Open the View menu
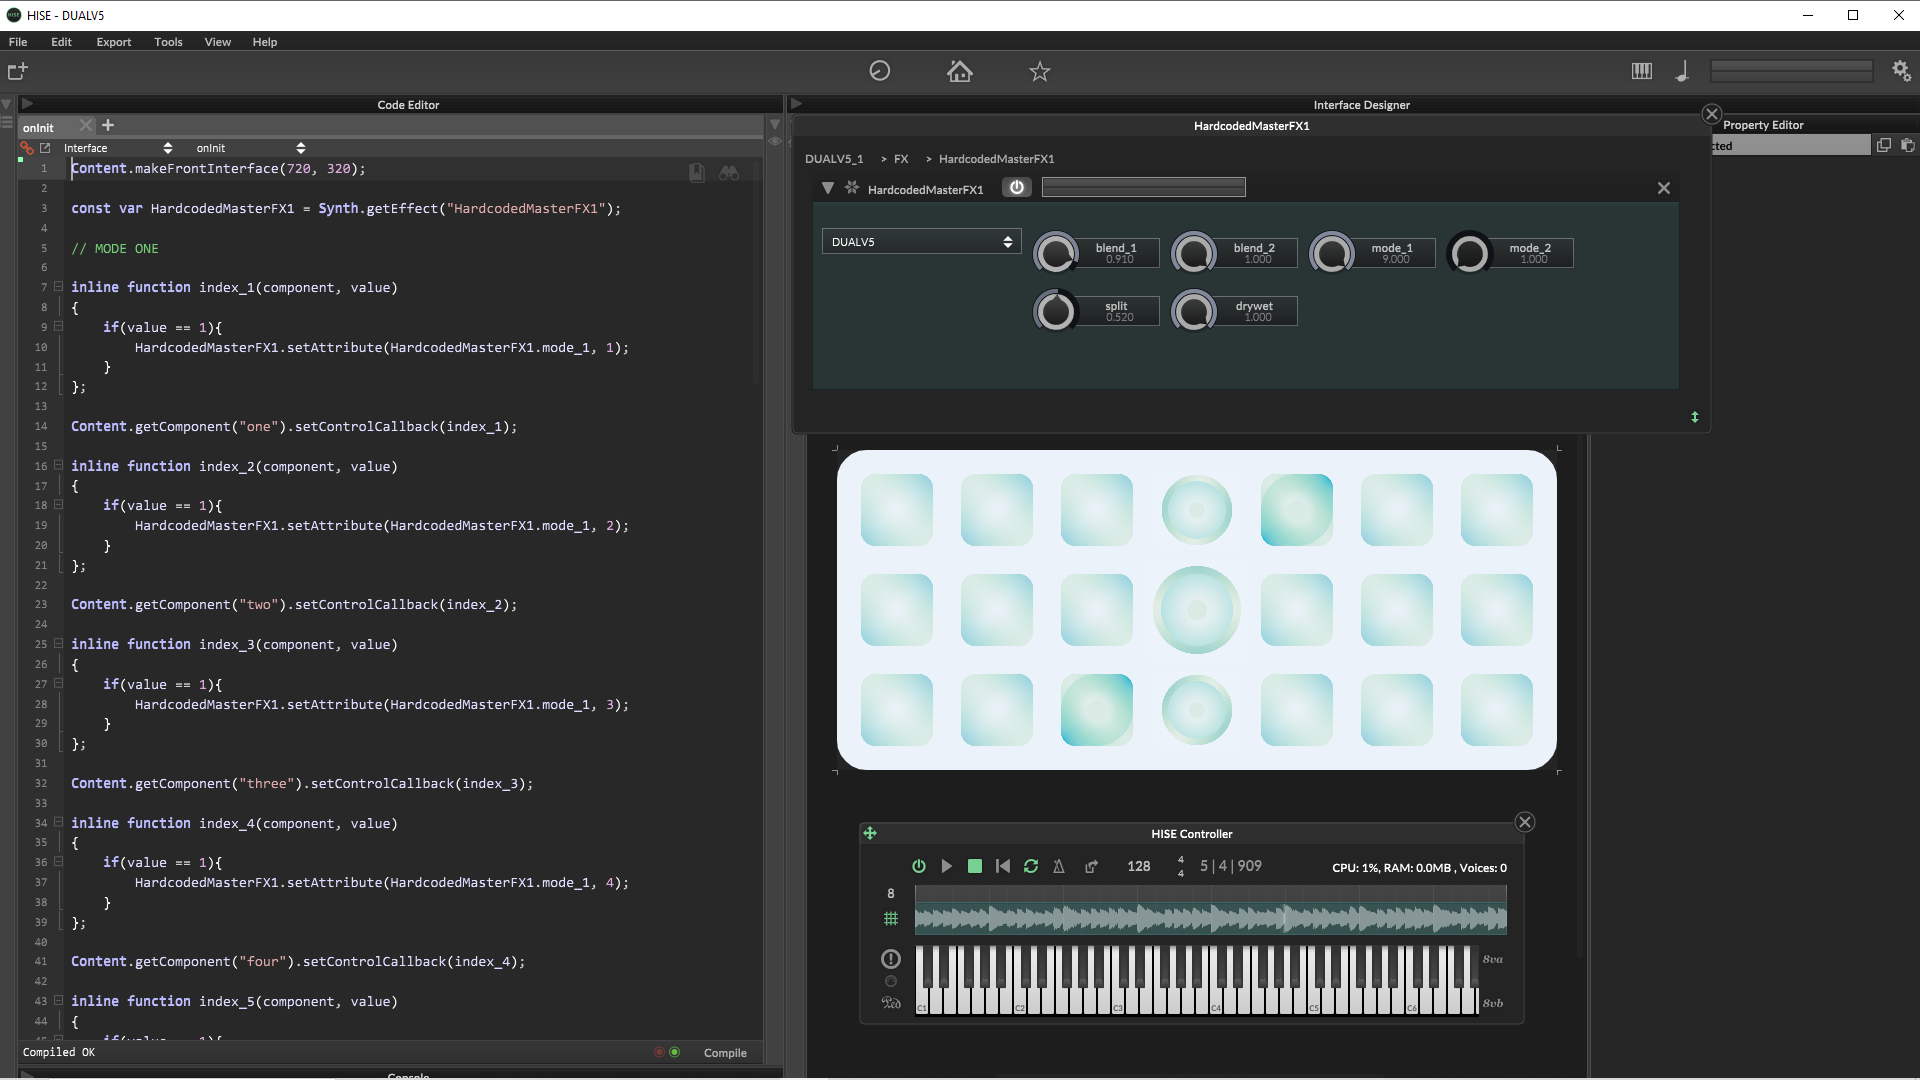 217,42
